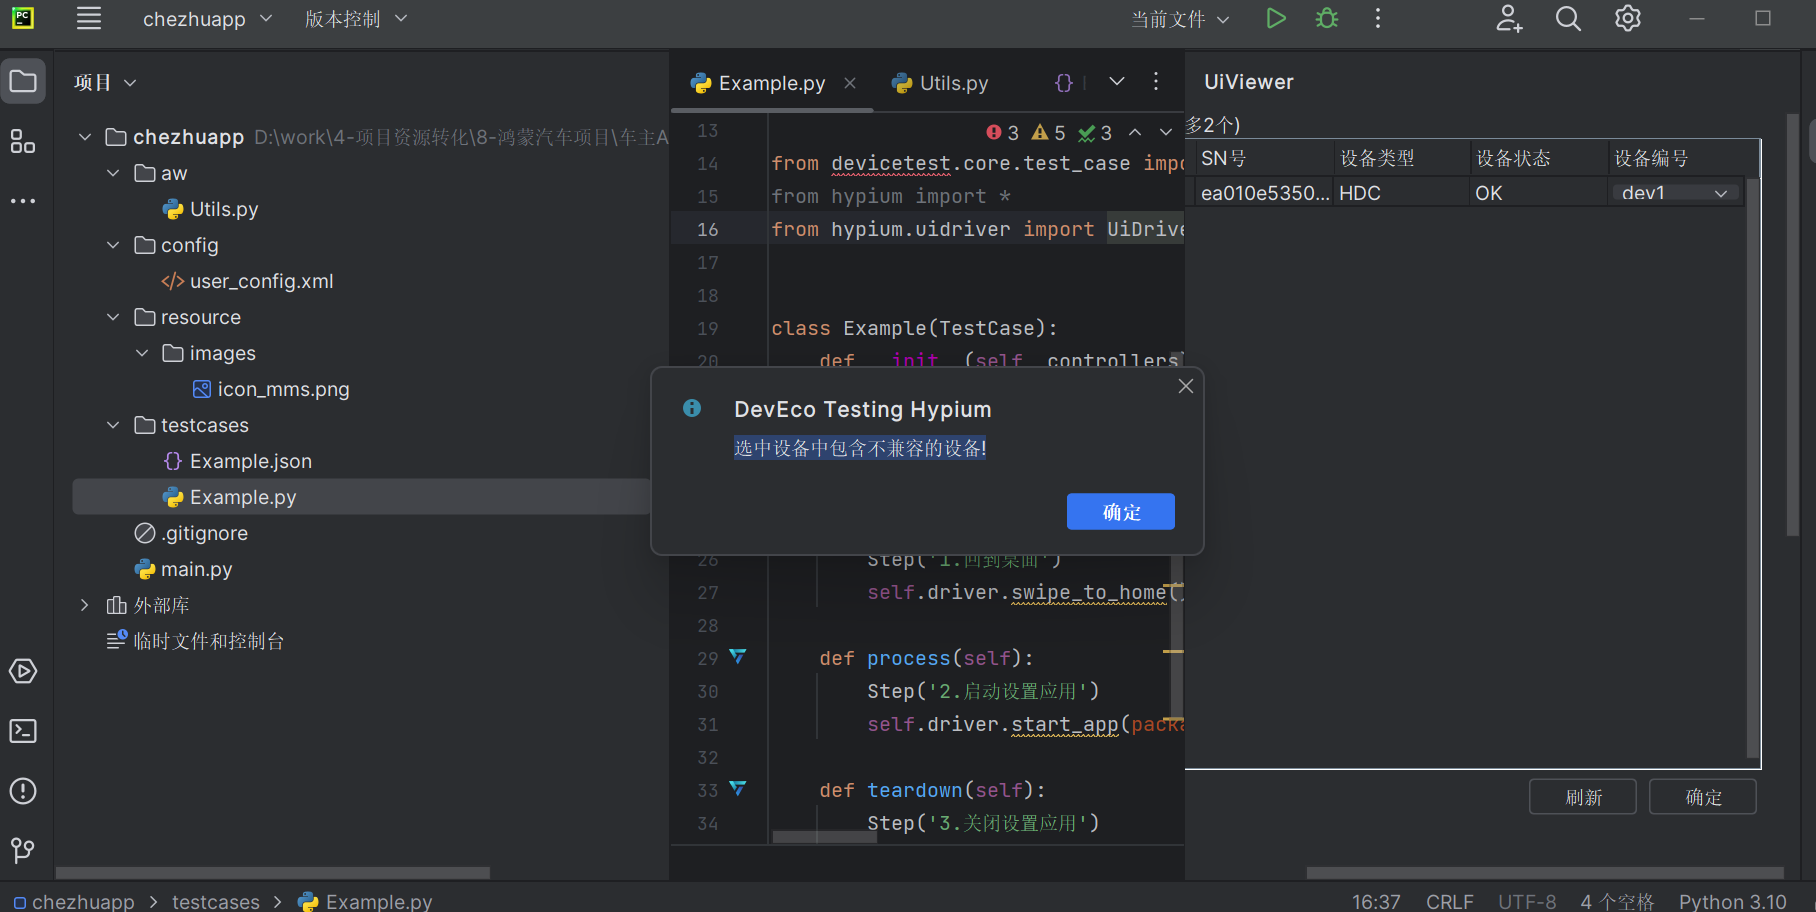
Task: Open the dev1 device number dropdown
Action: (x=1675, y=193)
